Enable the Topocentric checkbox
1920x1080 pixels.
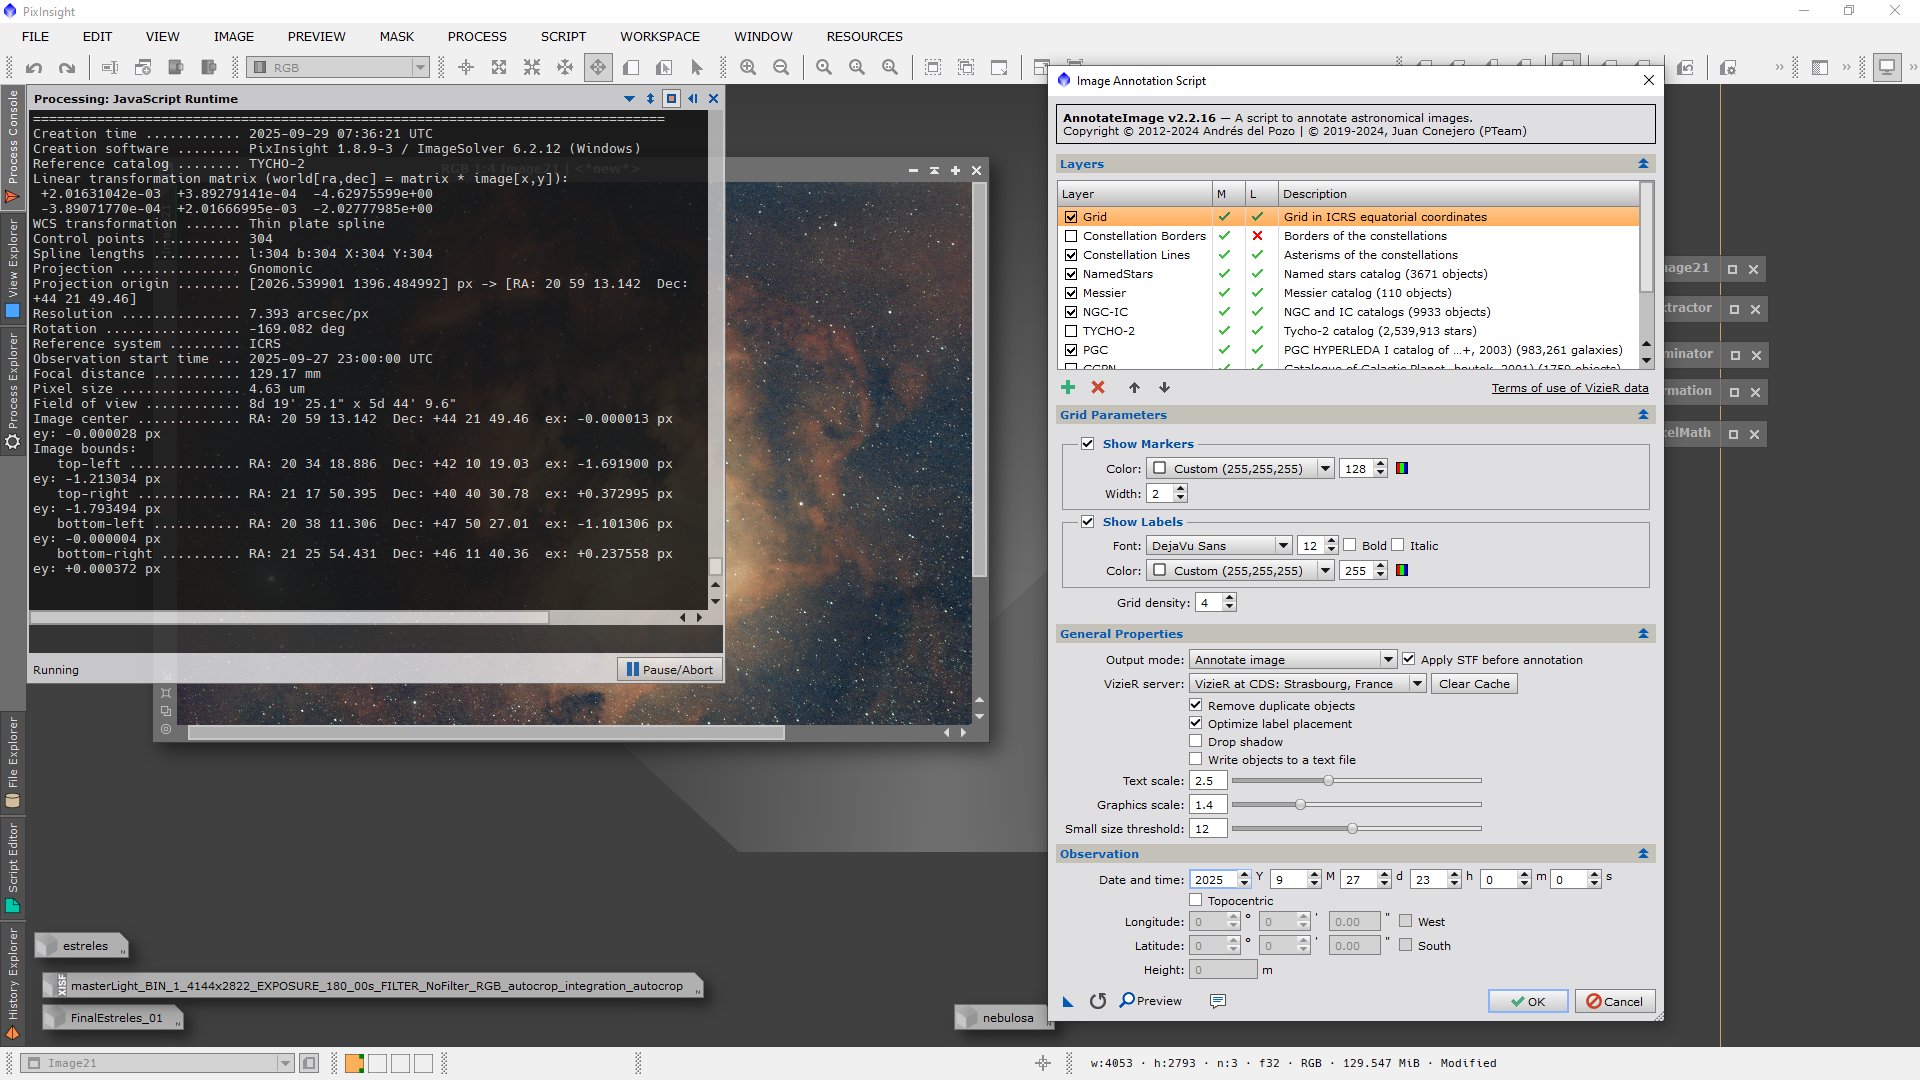[1196, 900]
